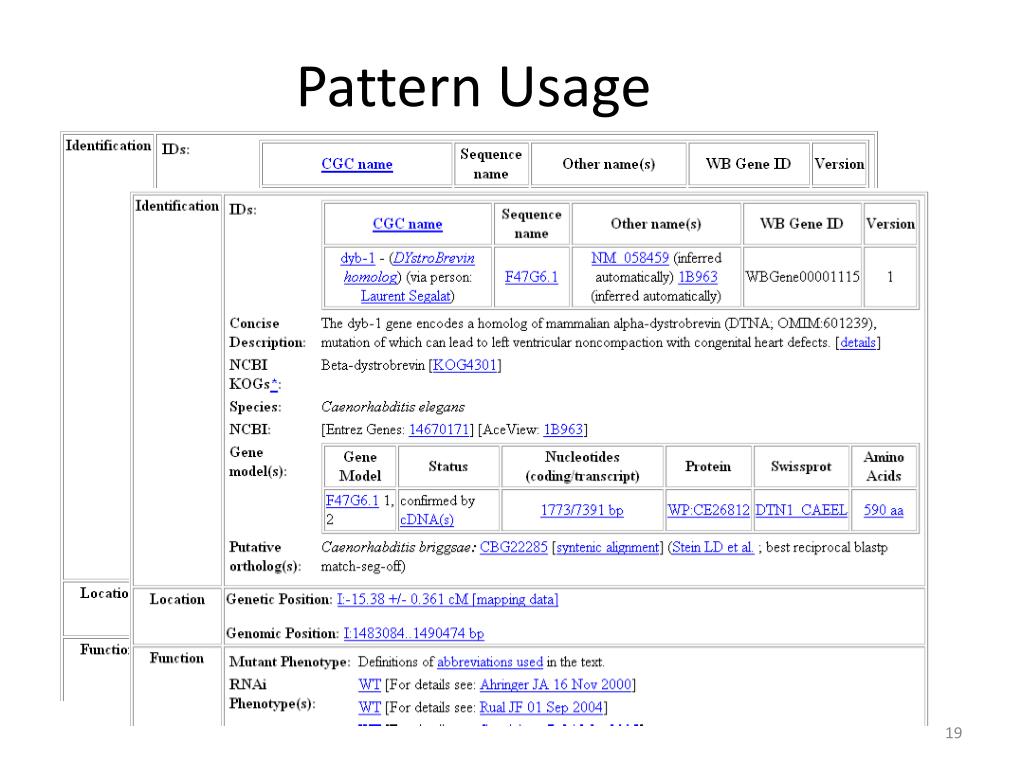1024x768 pixels.
Task: Follow the syntenic alignment link
Action: point(608,547)
